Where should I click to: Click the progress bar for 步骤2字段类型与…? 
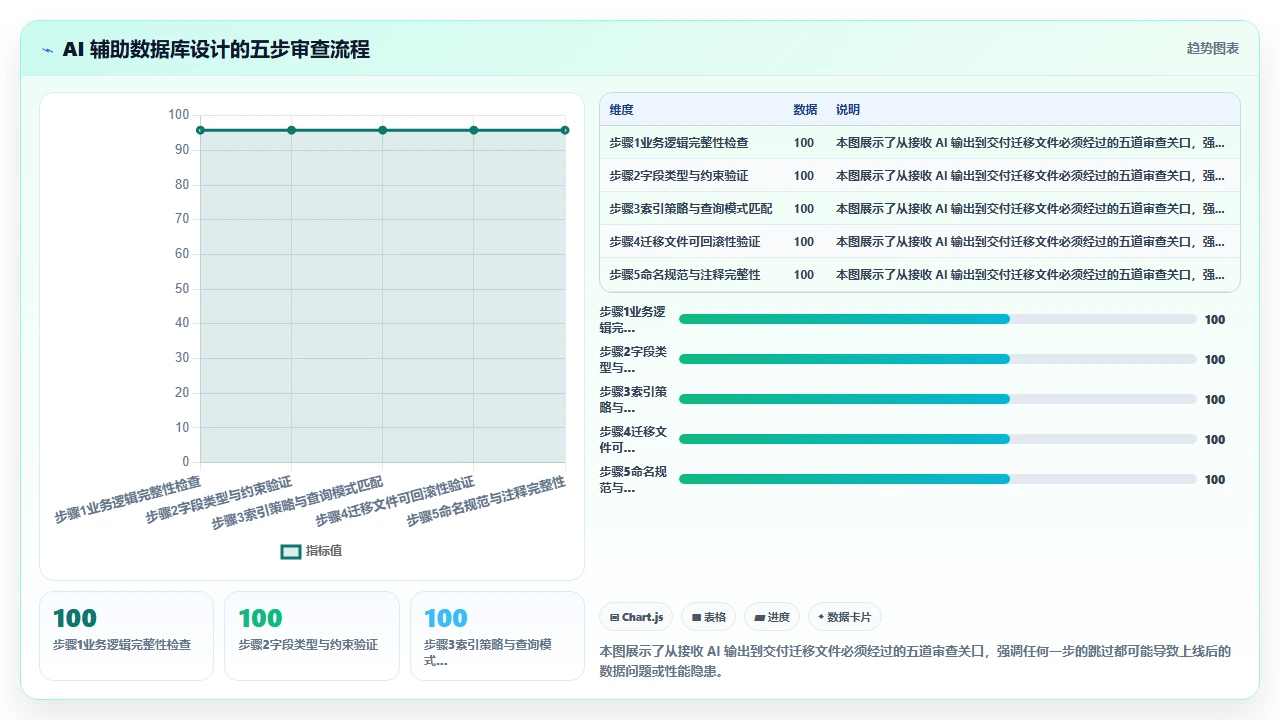coord(938,359)
